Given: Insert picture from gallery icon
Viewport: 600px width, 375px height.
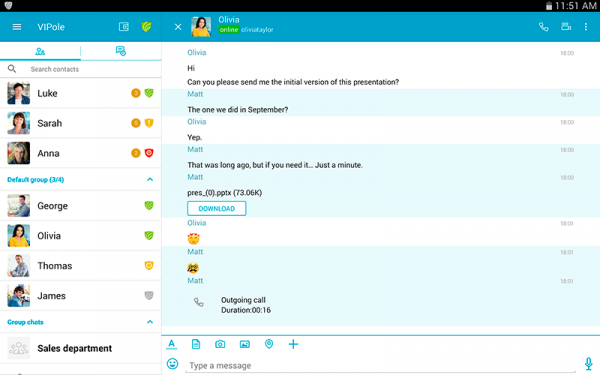Looking at the screenshot, I should (x=245, y=344).
